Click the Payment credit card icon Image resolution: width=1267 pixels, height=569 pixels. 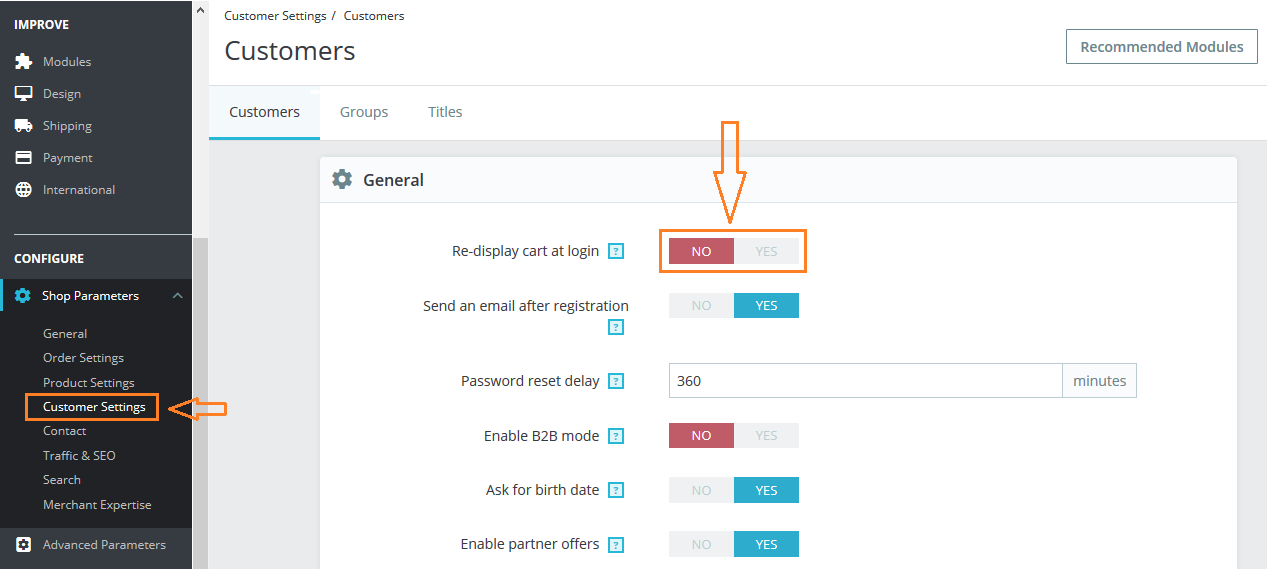click(x=23, y=158)
